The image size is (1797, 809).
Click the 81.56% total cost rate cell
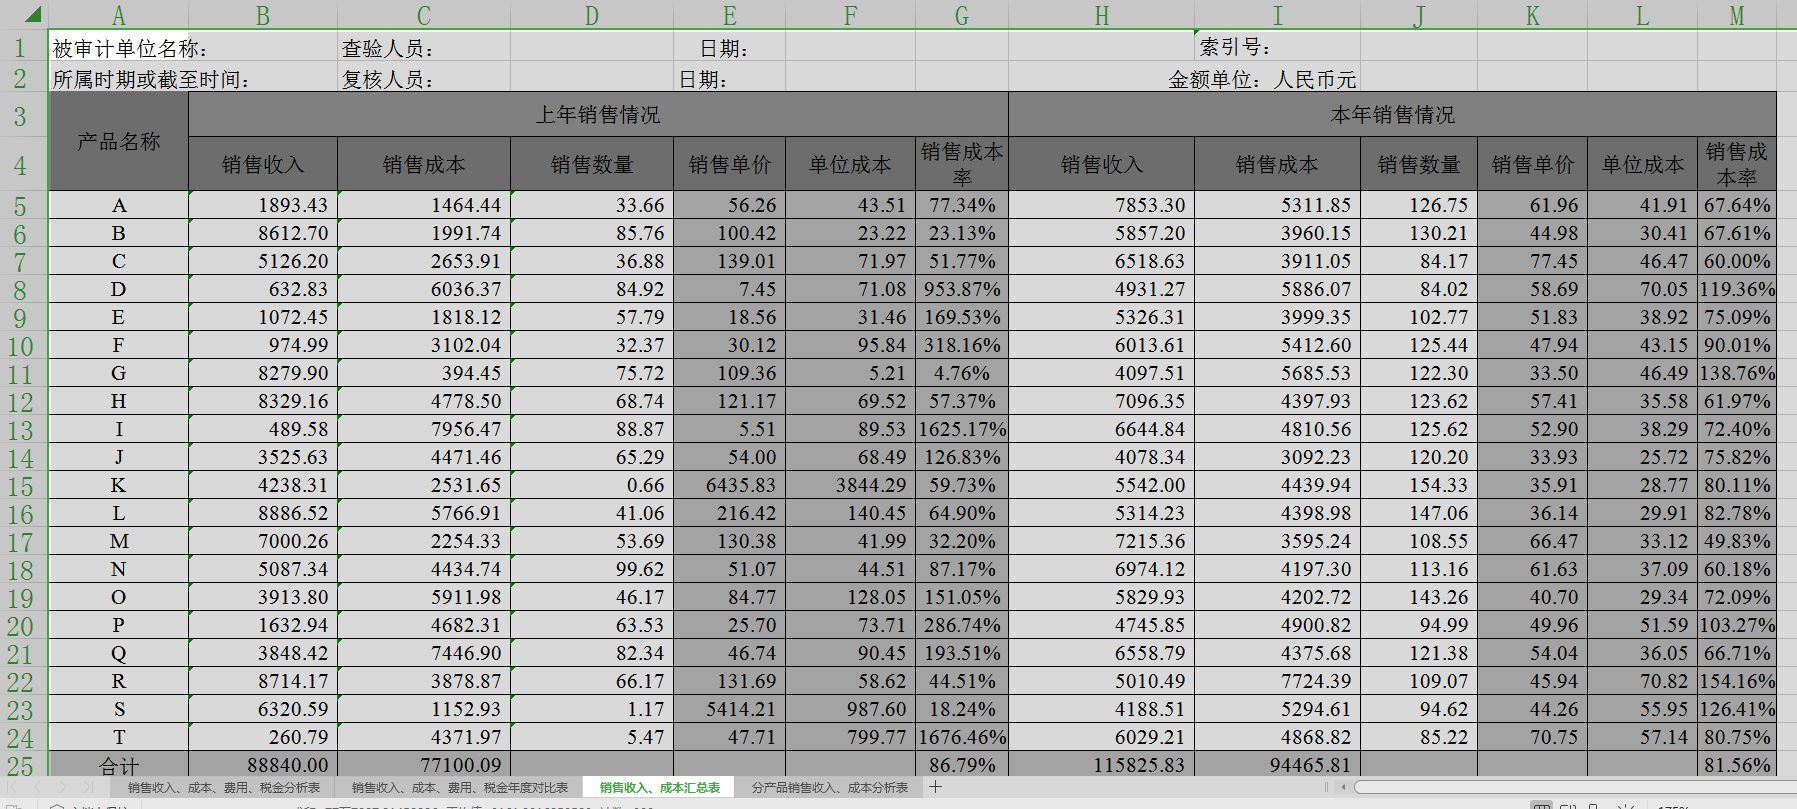click(1737, 765)
